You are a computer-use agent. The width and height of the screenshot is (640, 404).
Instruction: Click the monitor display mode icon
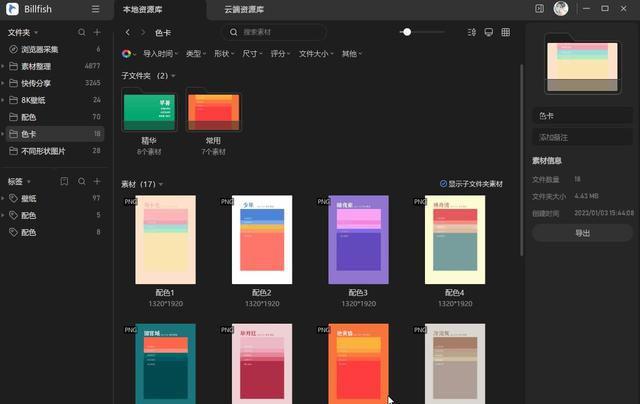pos(489,32)
